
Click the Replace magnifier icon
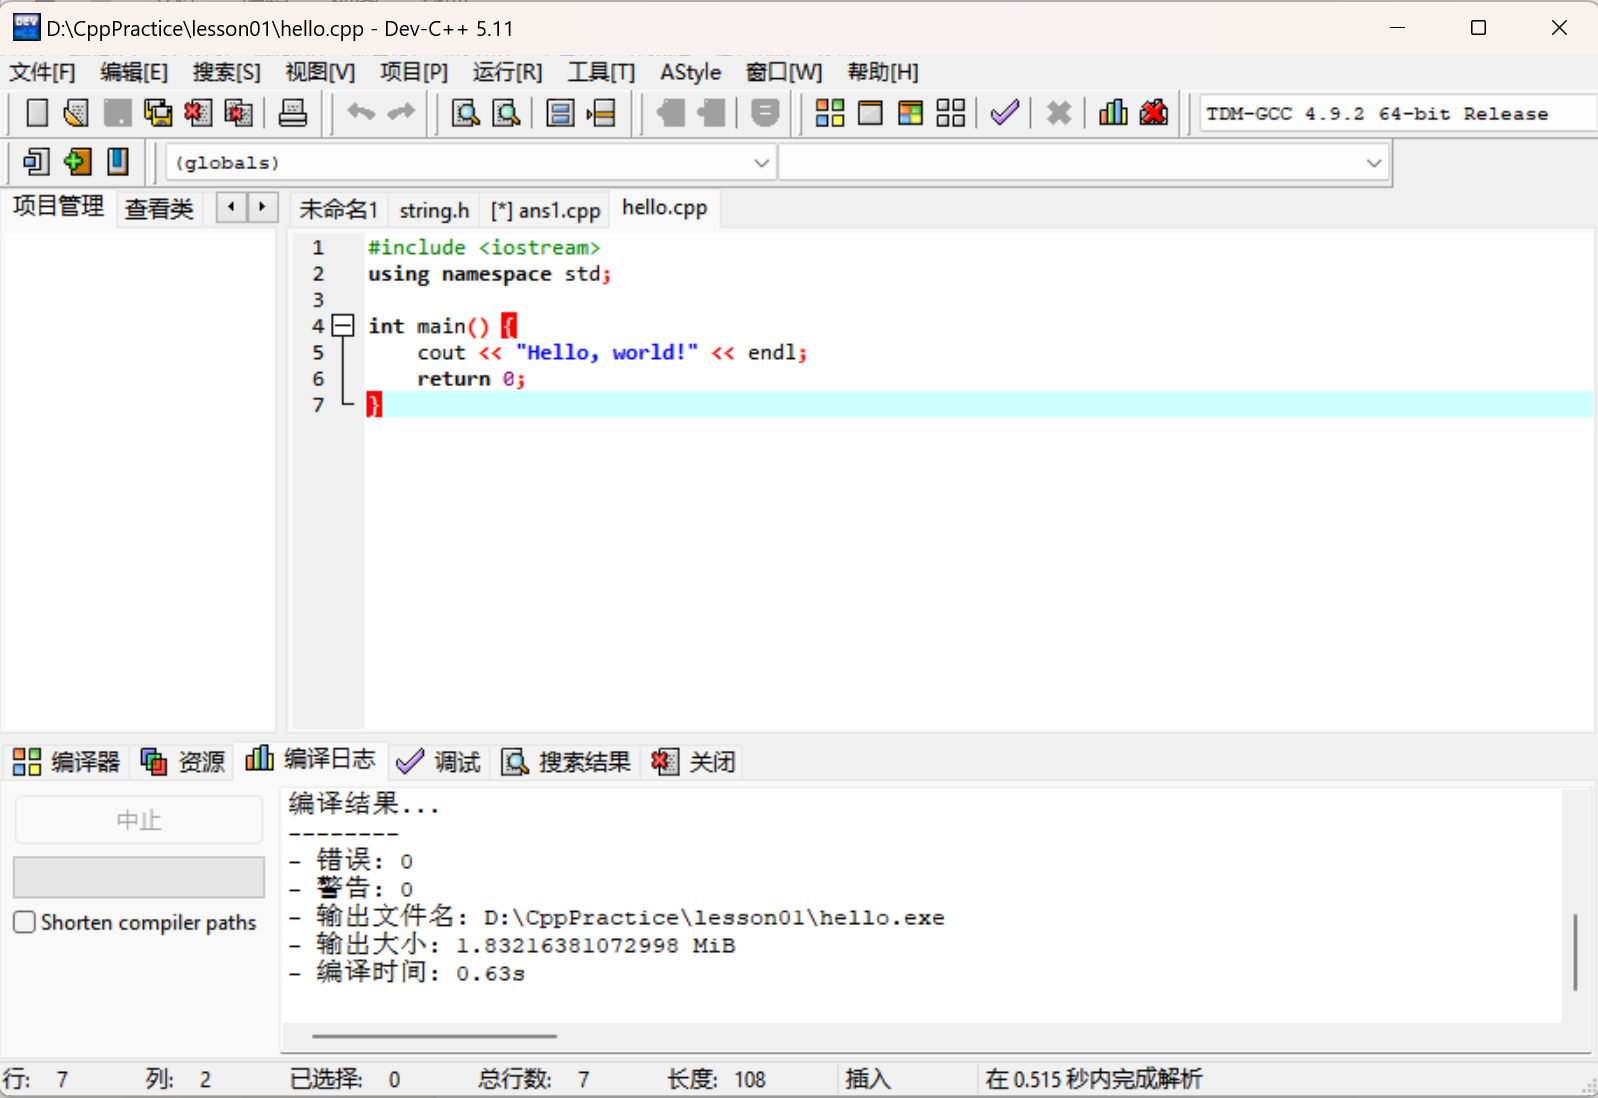[x=507, y=113]
